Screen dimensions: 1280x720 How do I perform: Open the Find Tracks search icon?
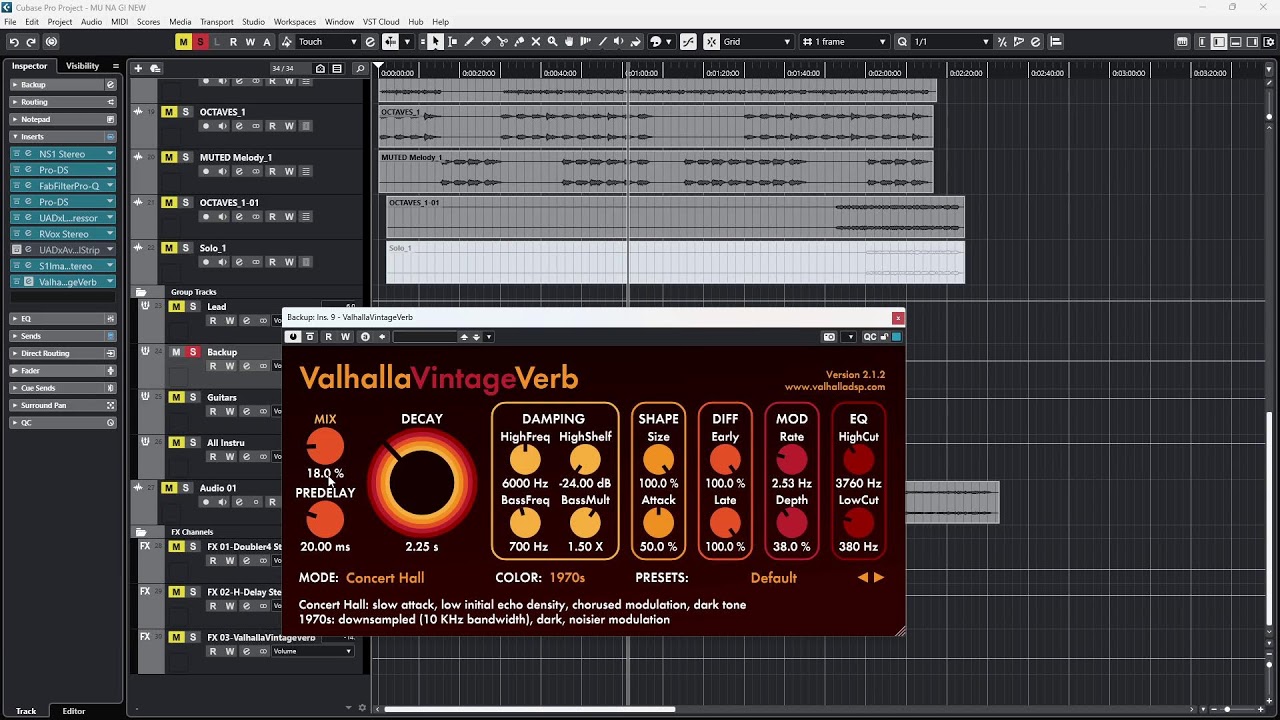[x=360, y=69]
